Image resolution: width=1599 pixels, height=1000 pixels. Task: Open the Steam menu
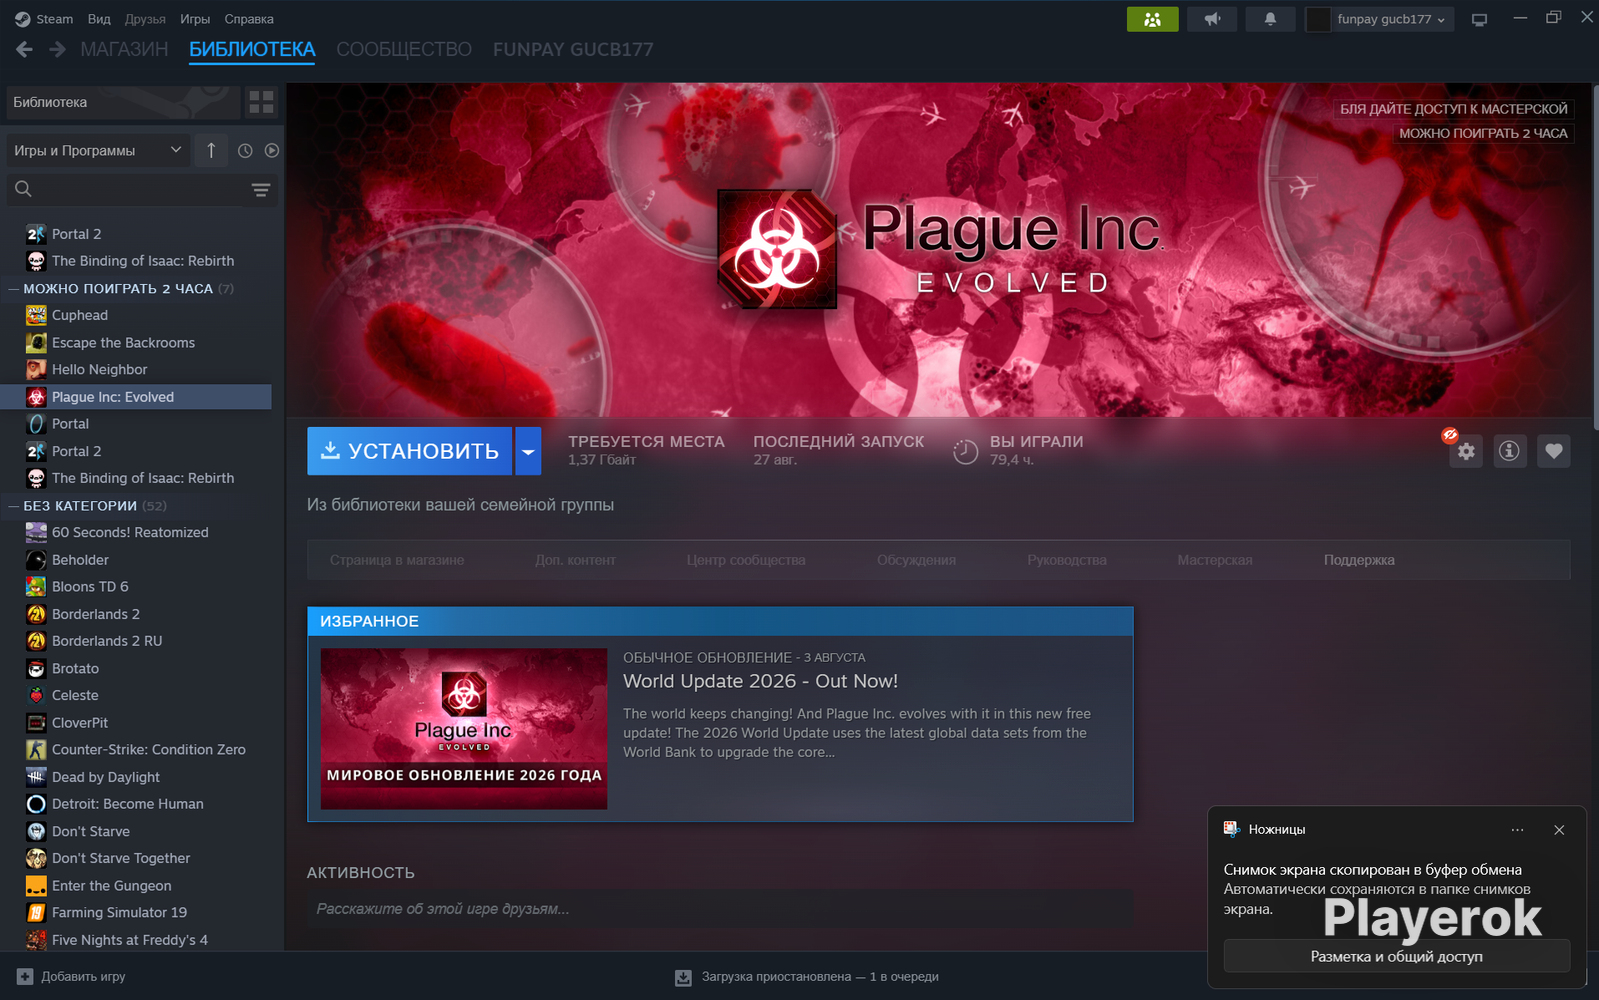point(54,19)
